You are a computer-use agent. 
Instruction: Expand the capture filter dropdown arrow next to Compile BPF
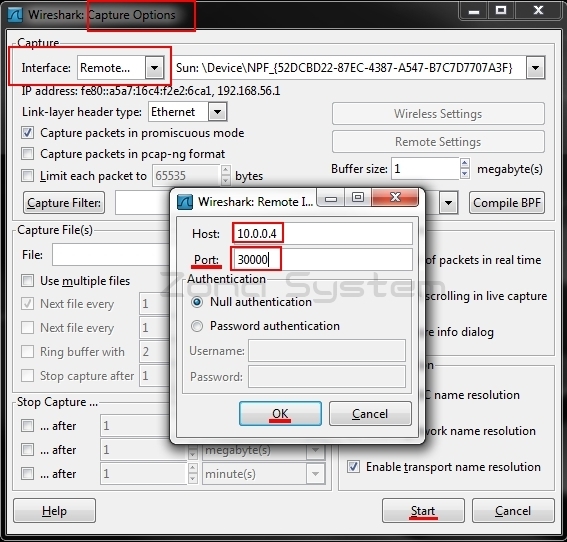point(448,202)
